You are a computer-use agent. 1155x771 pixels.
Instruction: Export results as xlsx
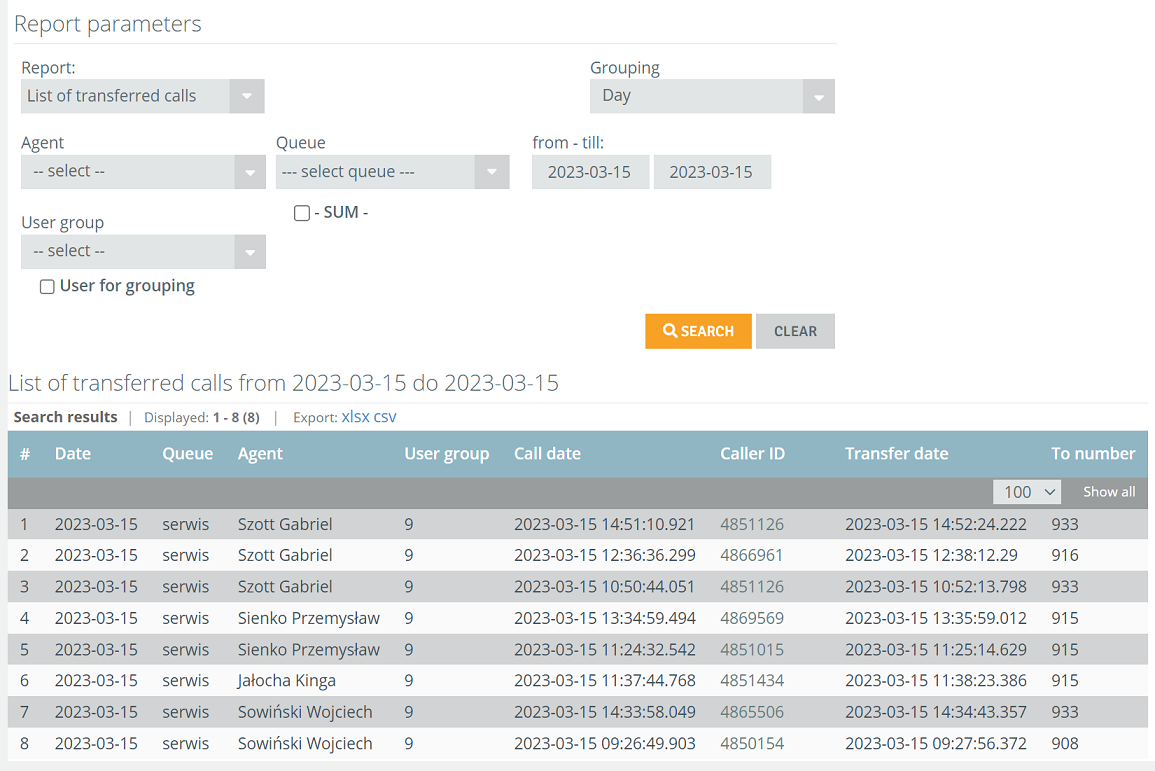[355, 417]
